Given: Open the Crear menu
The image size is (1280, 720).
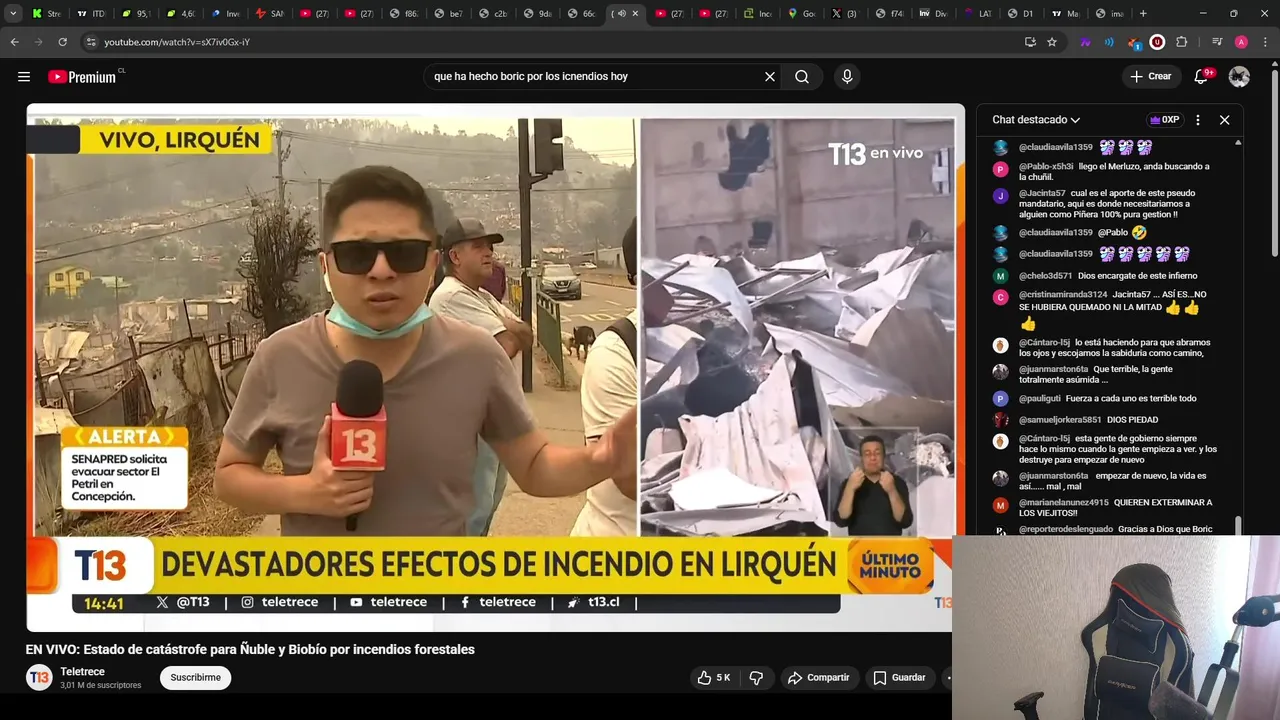Looking at the screenshot, I should 1151,77.
